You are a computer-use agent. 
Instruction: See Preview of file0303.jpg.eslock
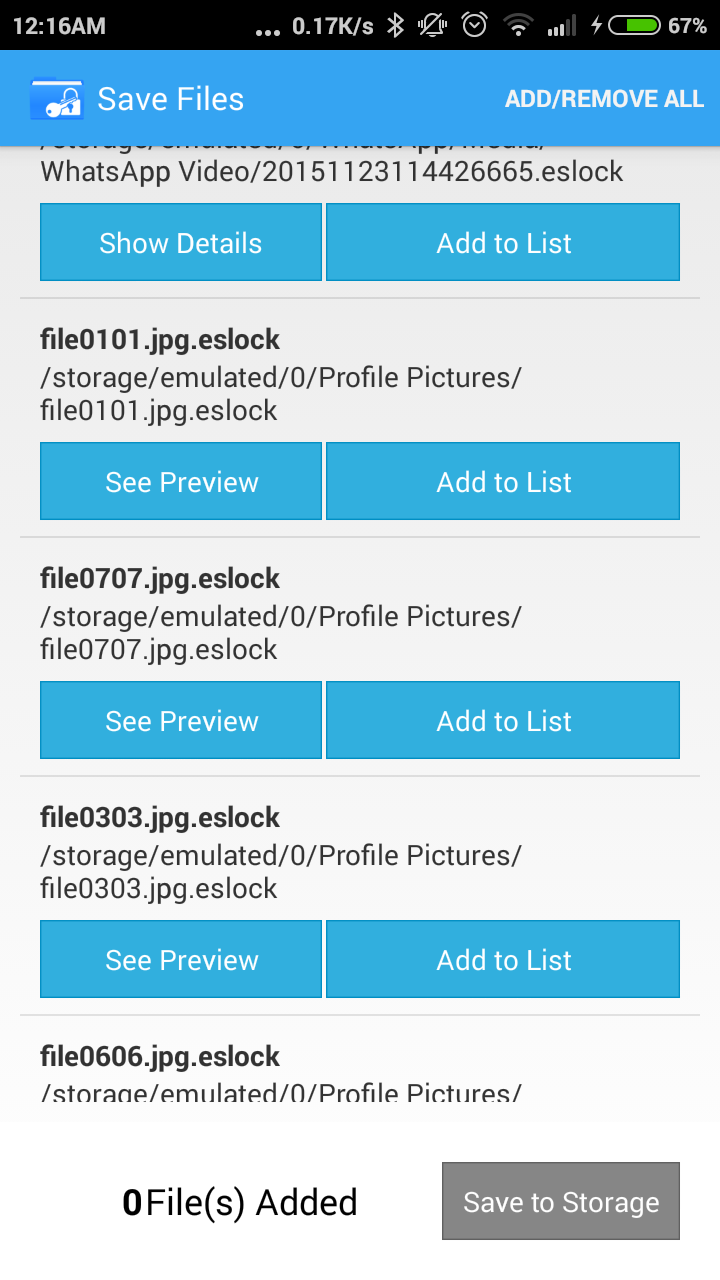click(181, 960)
